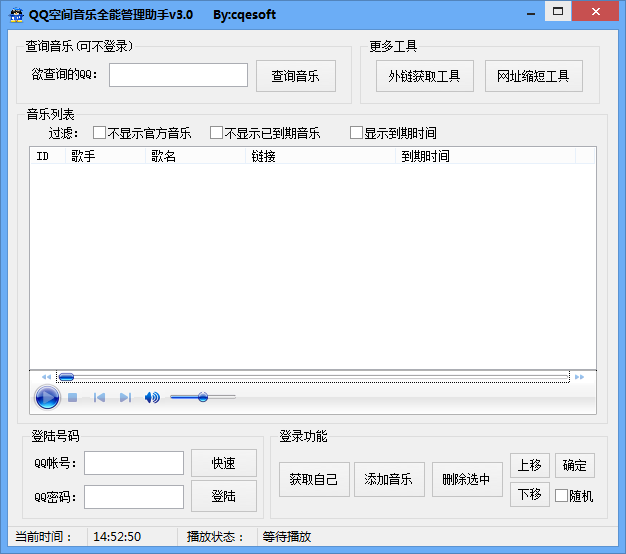The width and height of the screenshot is (626, 554).
Task: Enable 不显示官方音乐 filter checkbox
Action: coord(99,133)
